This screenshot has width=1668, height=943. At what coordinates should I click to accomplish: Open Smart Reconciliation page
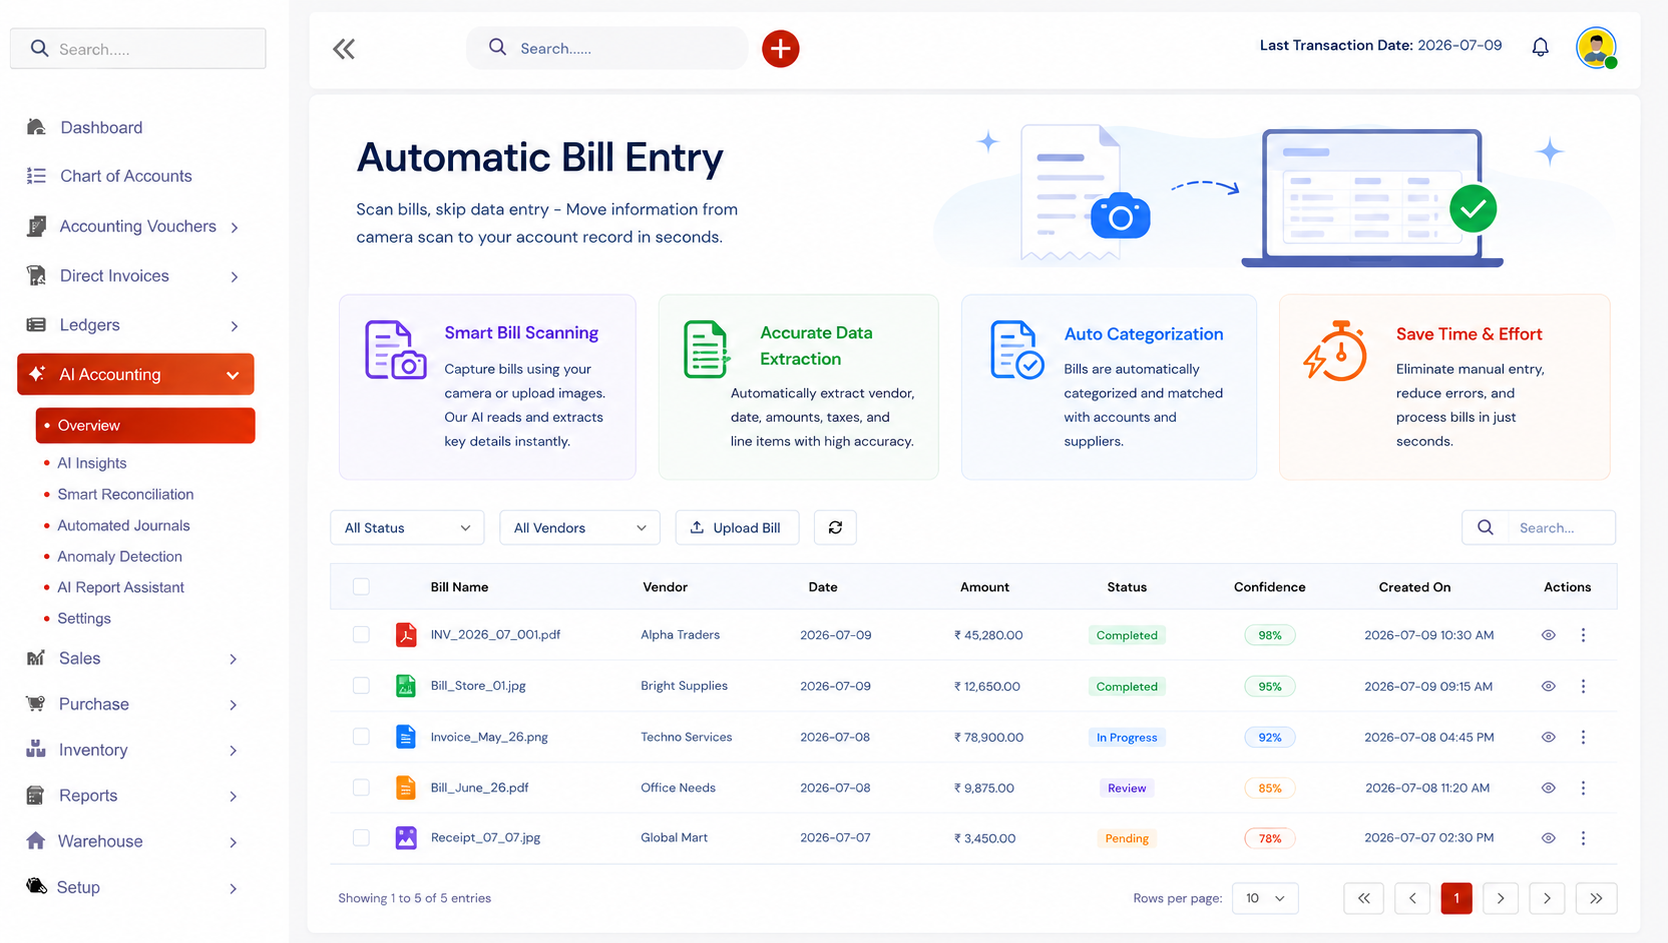point(125,494)
